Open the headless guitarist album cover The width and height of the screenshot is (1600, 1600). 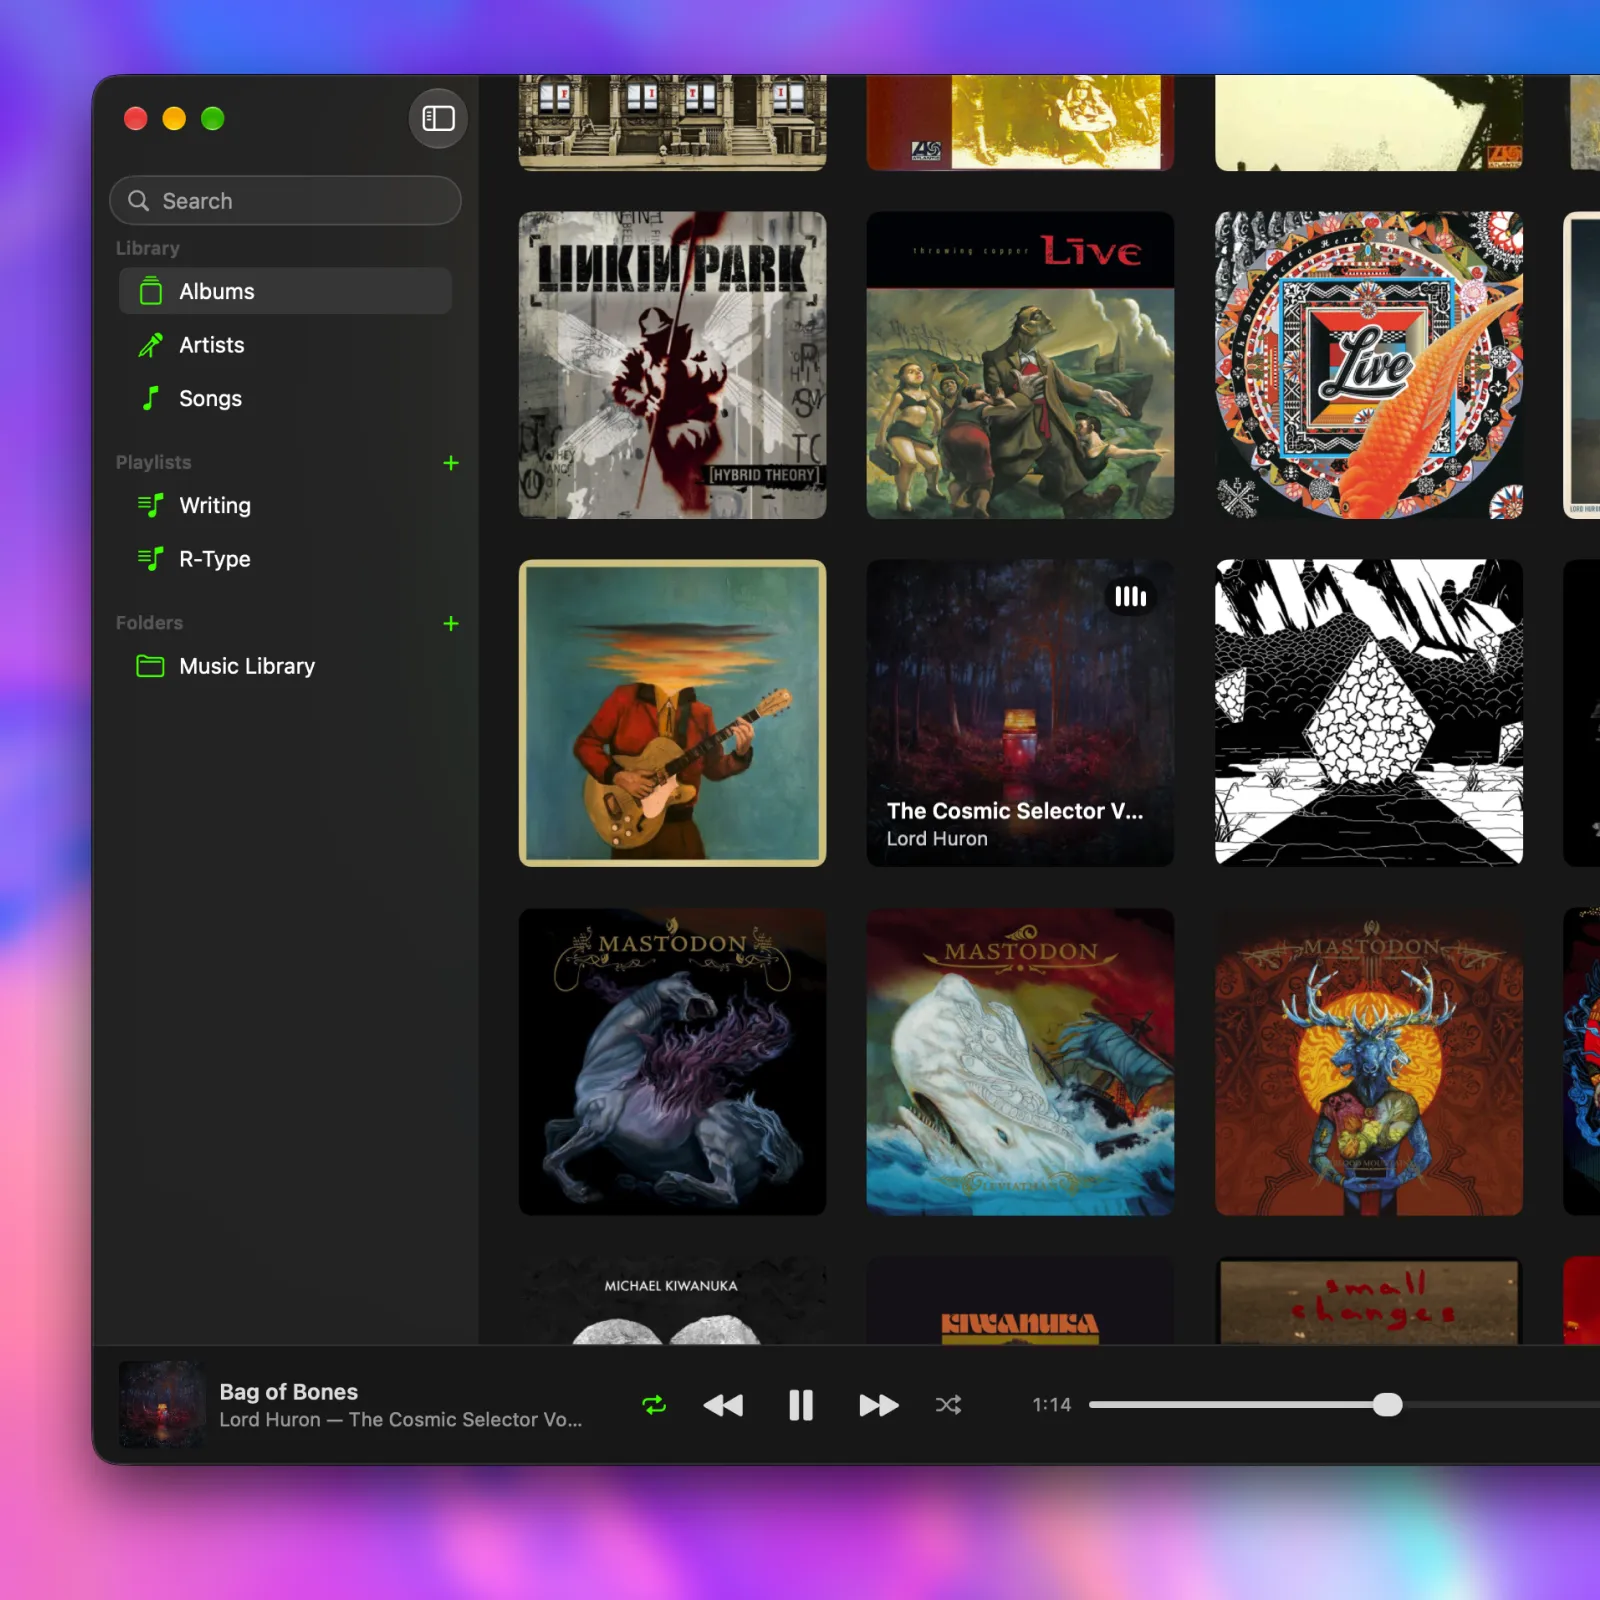(672, 713)
